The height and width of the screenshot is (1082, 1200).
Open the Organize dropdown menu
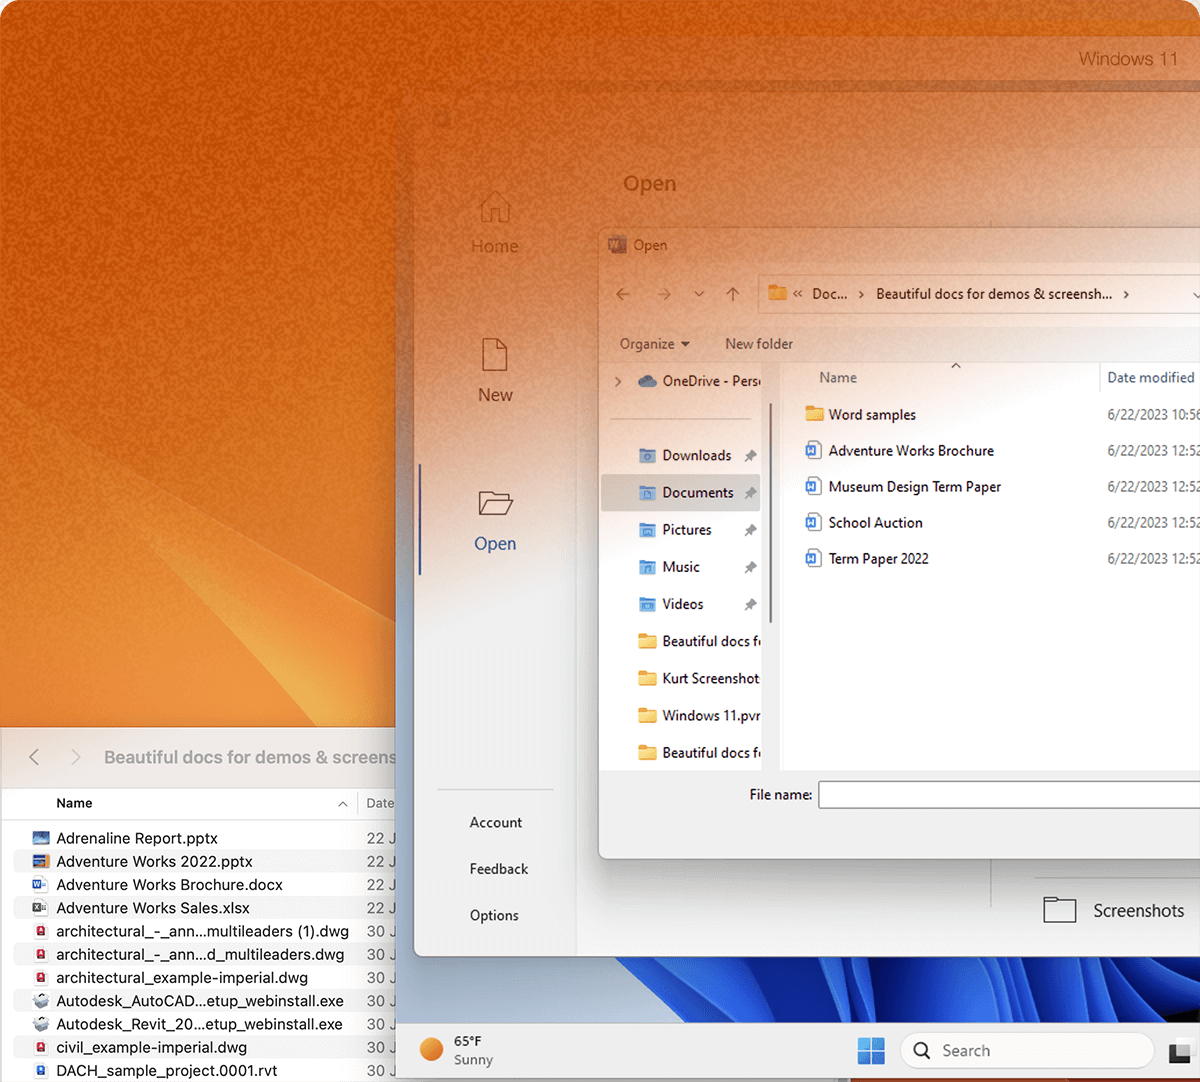[x=654, y=344]
